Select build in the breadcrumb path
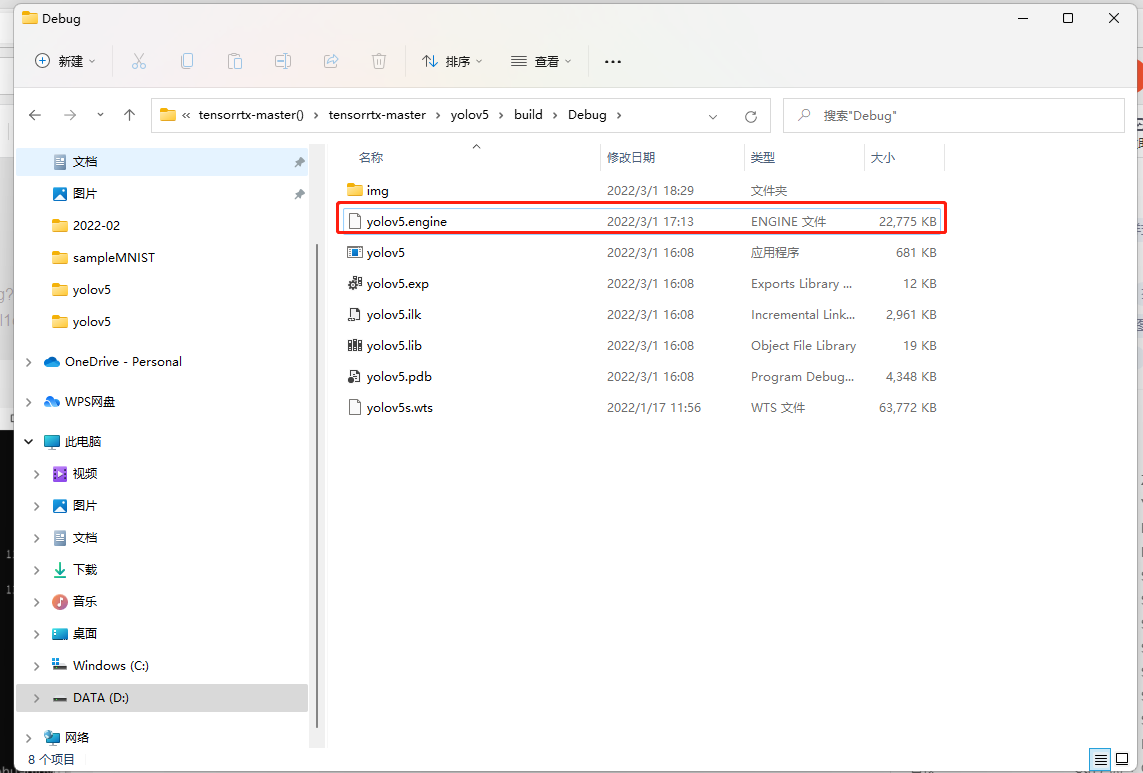The image size is (1143, 773). point(528,115)
